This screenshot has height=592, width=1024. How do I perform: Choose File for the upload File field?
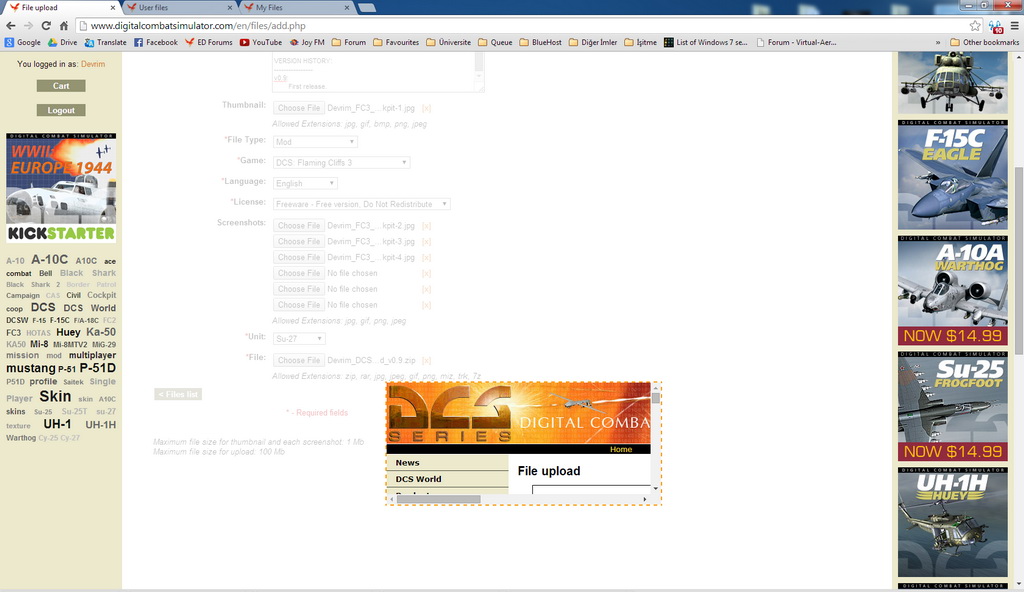click(x=298, y=361)
